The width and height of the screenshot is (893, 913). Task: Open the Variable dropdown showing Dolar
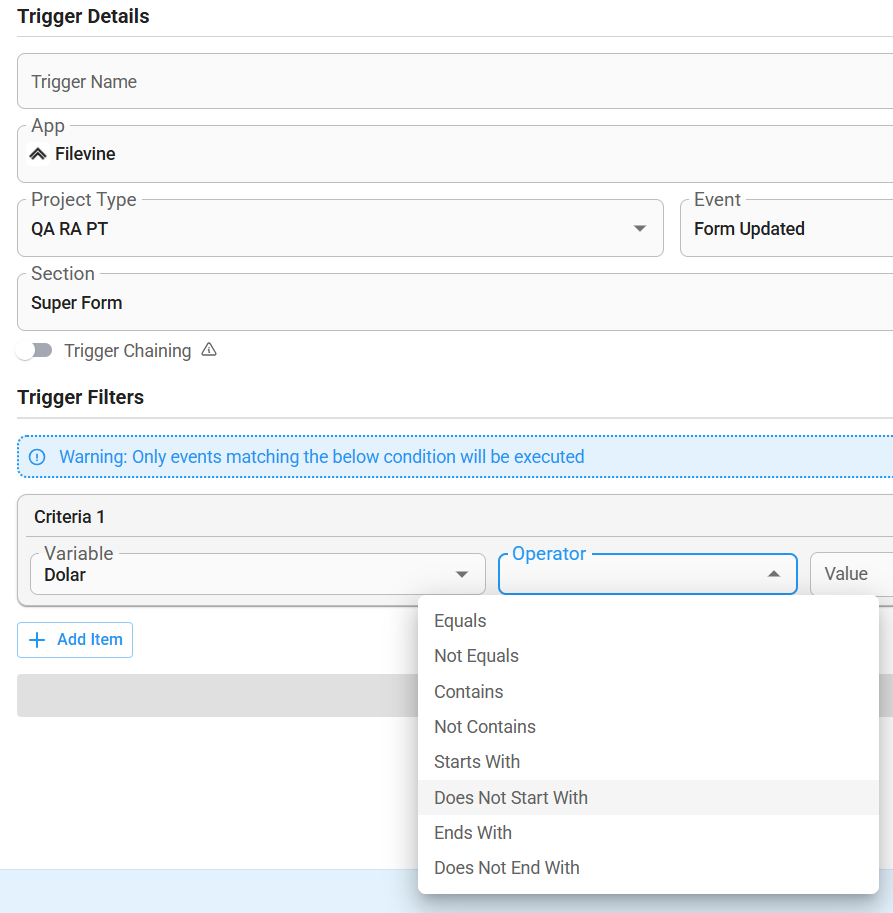point(258,574)
